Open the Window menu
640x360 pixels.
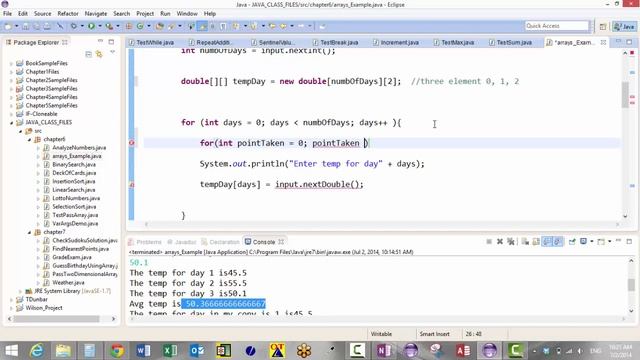pos(187,13)
